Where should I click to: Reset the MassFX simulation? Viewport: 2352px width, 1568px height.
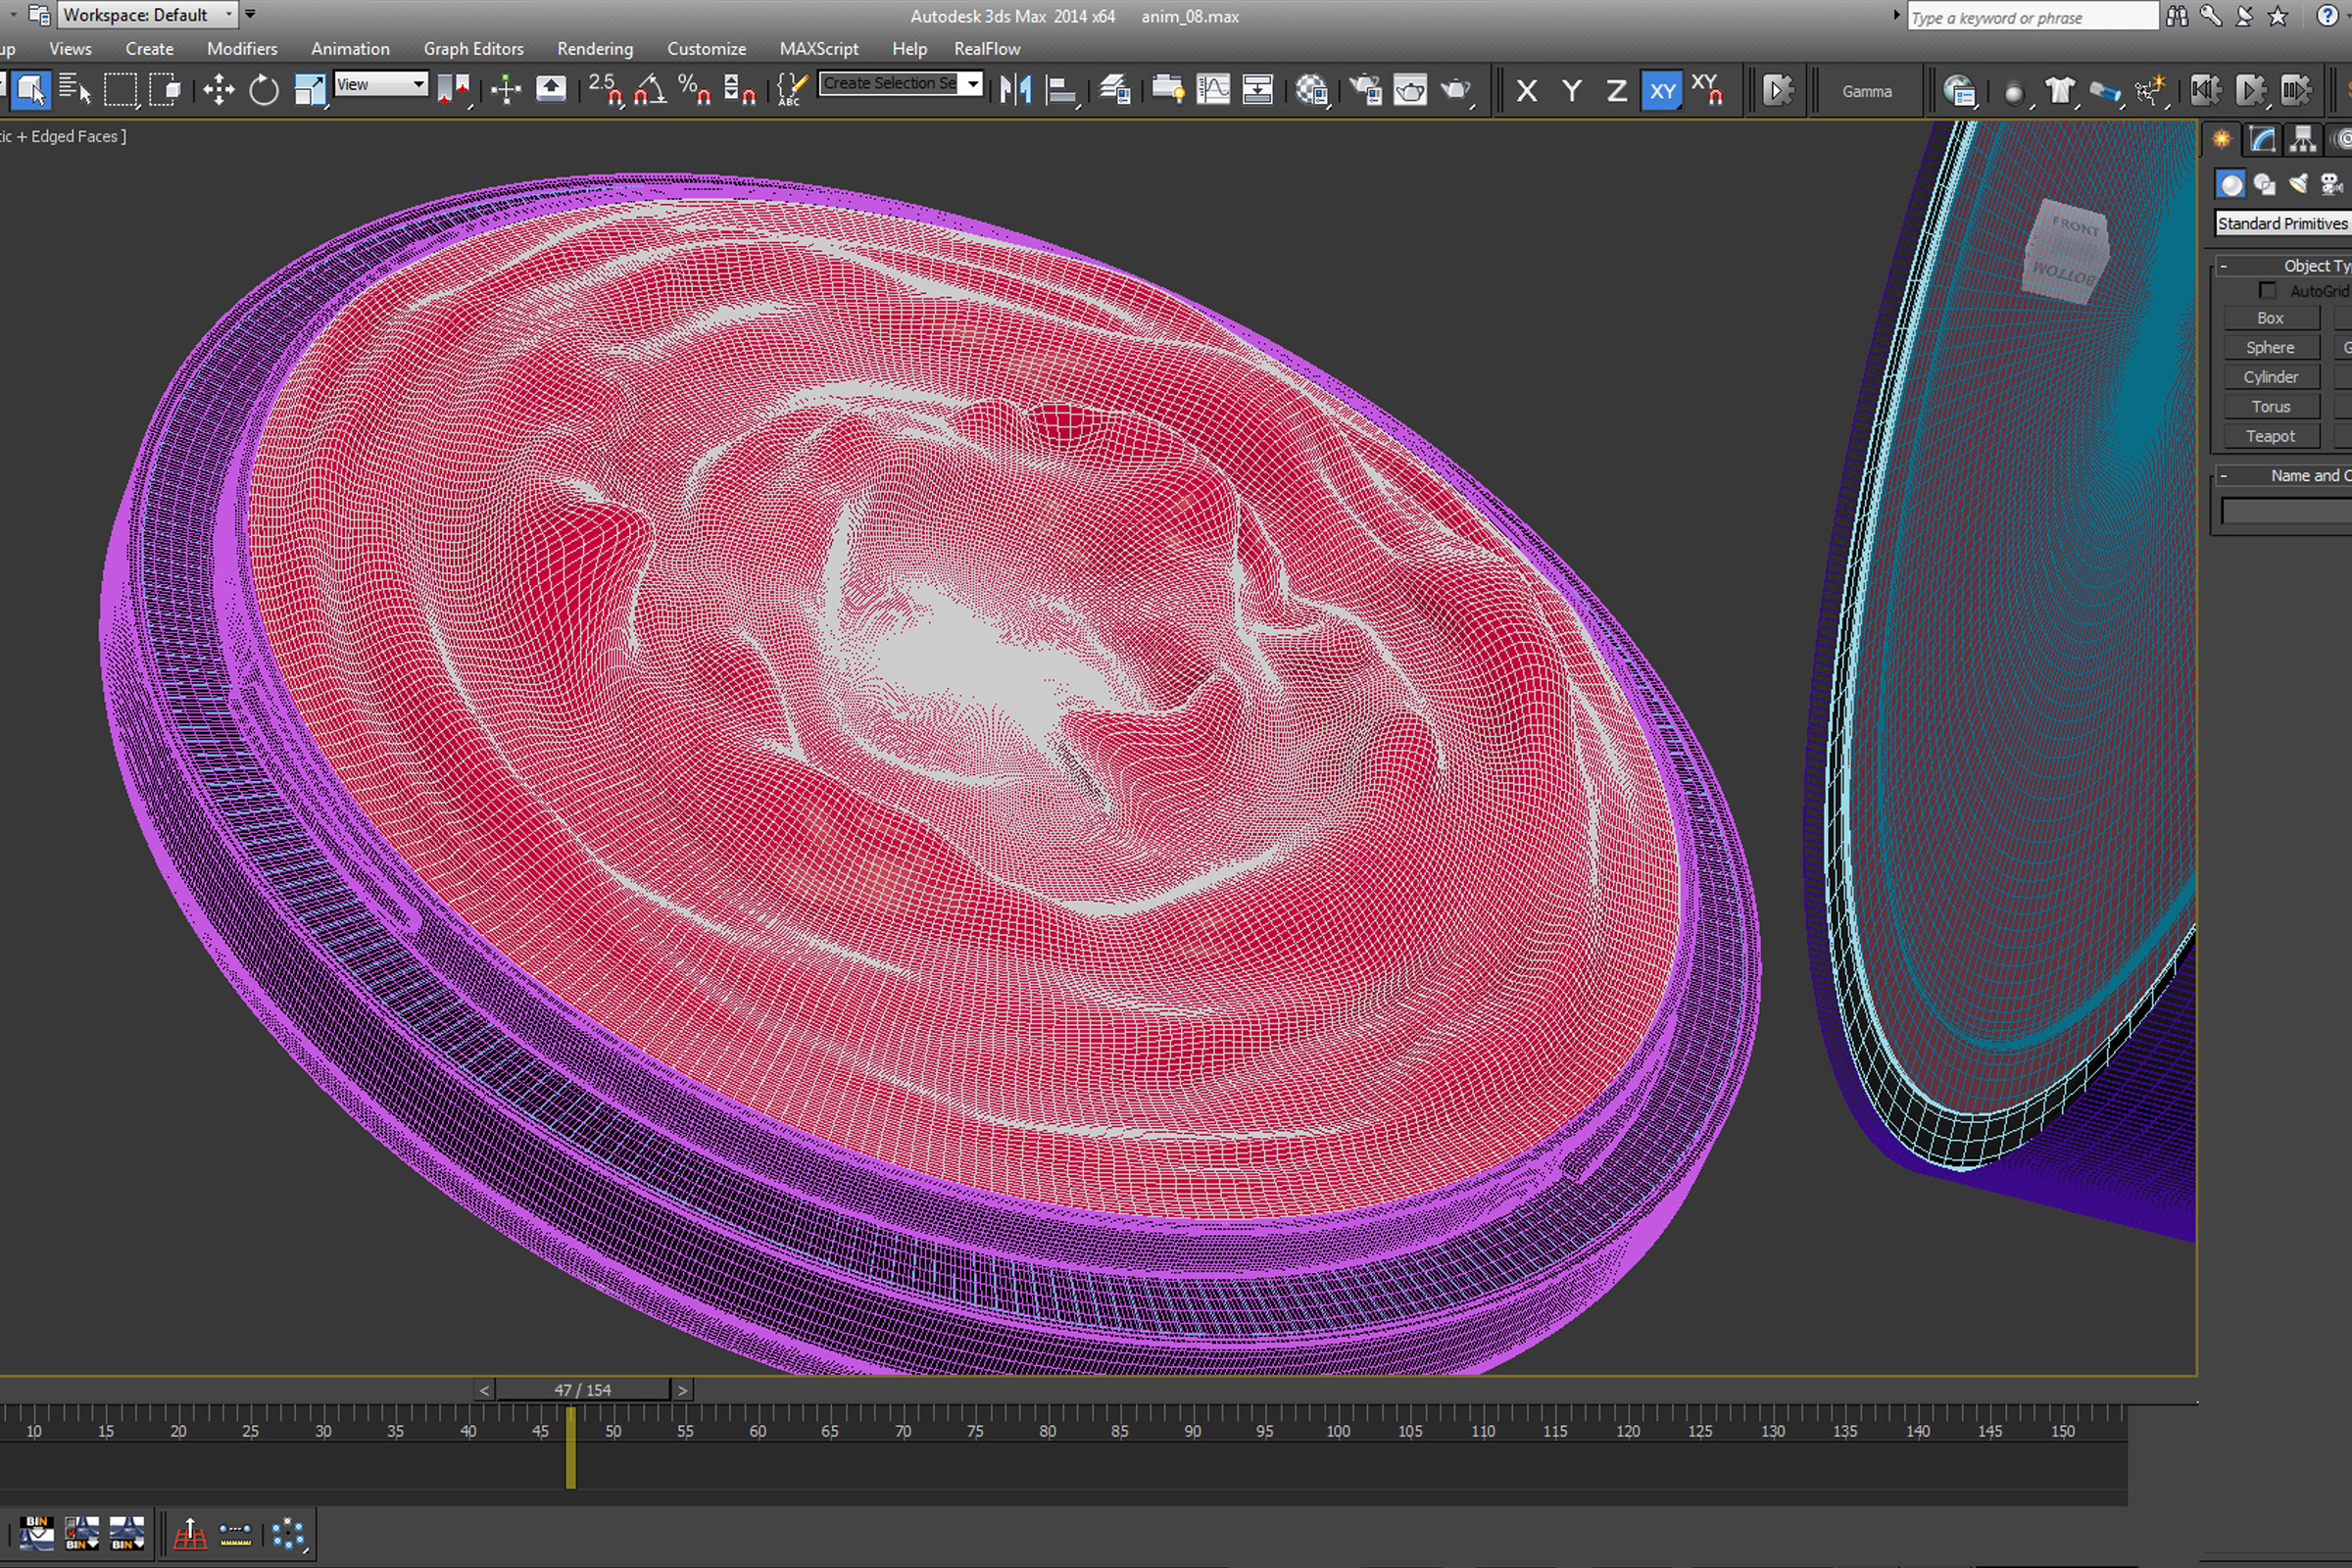coord(2204,91)
